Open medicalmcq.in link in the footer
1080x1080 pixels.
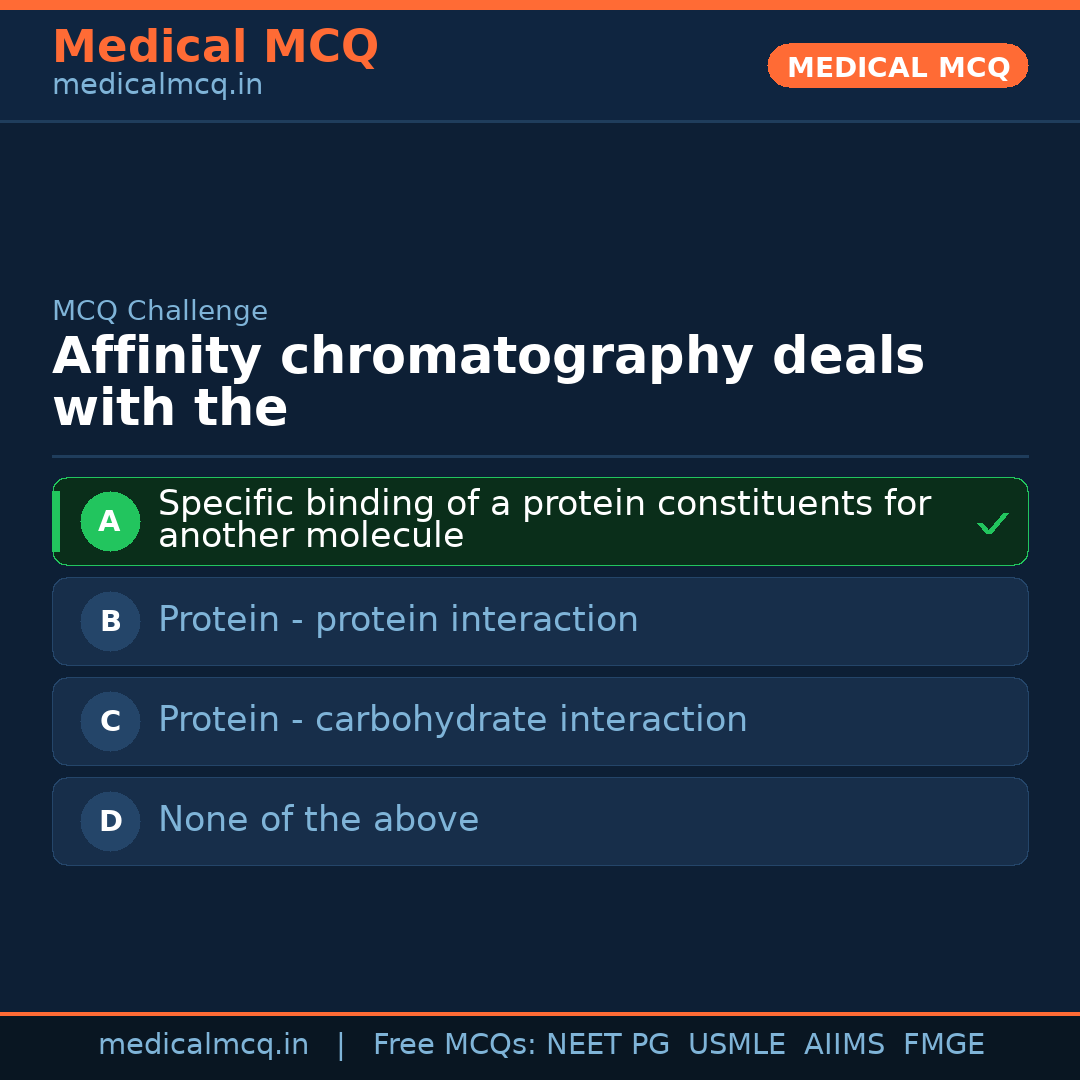203,1045
